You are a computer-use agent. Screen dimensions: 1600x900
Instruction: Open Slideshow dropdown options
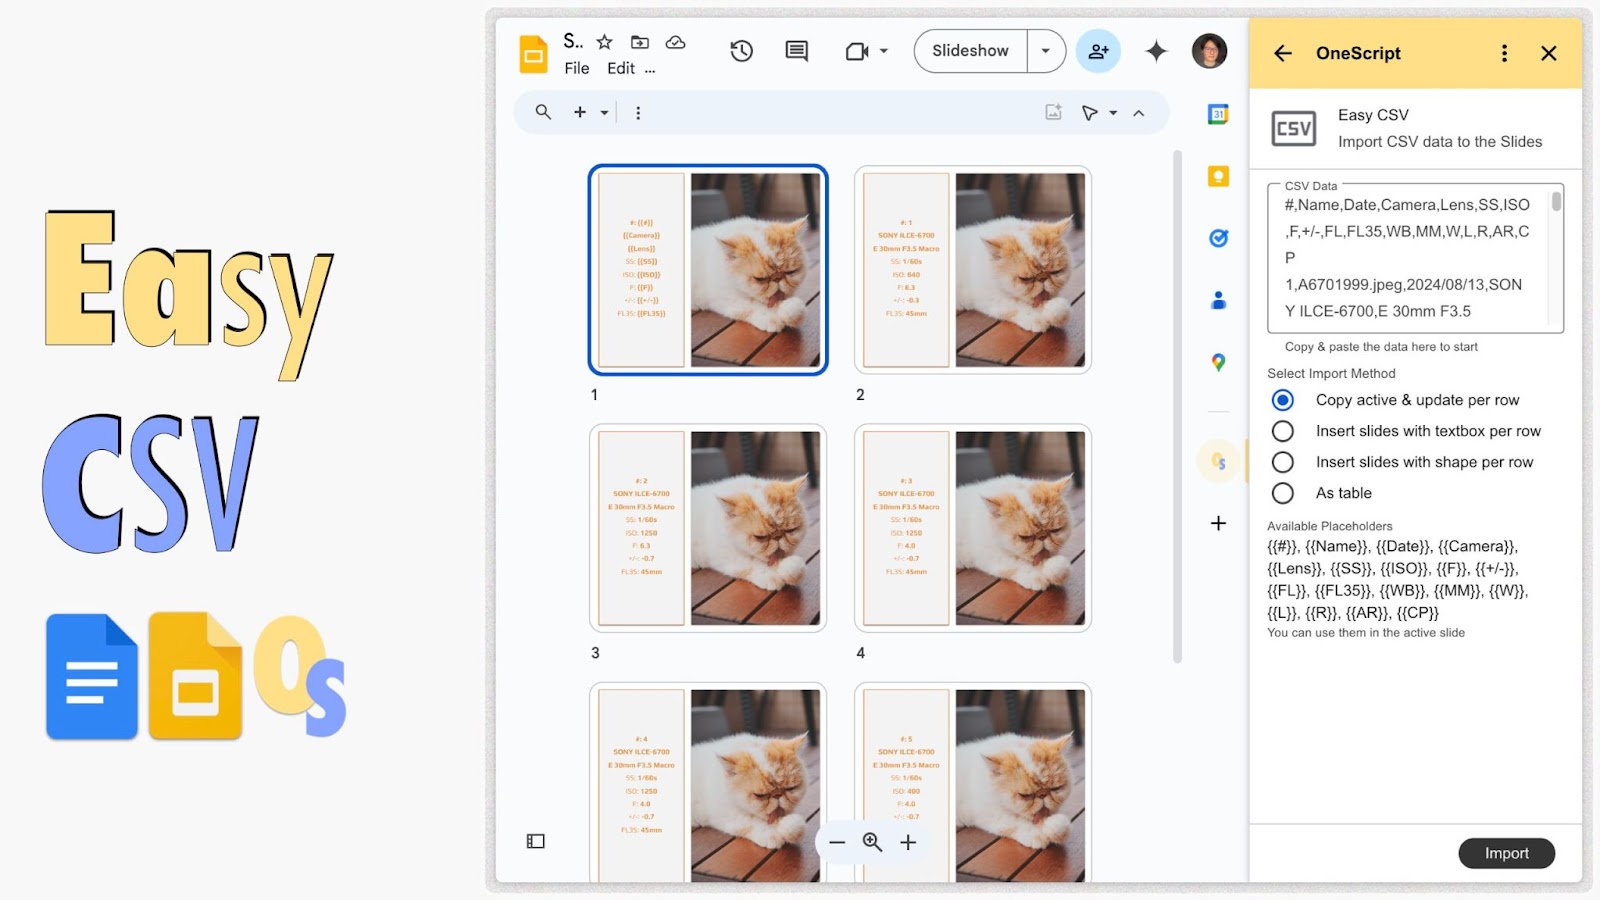[x=1046, y=51]
